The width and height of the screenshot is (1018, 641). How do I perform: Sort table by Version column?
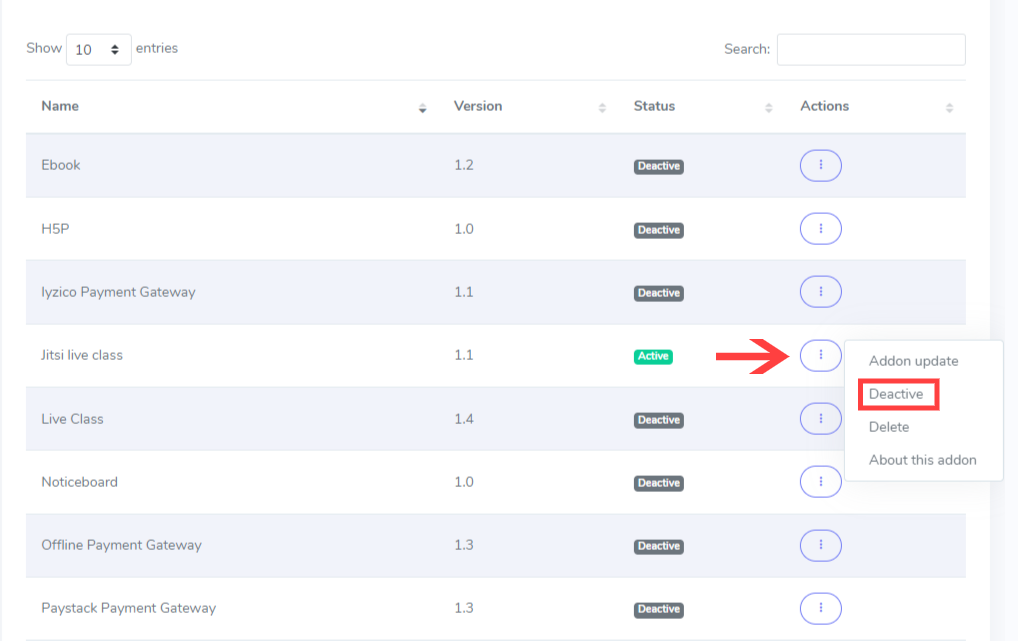478,106
